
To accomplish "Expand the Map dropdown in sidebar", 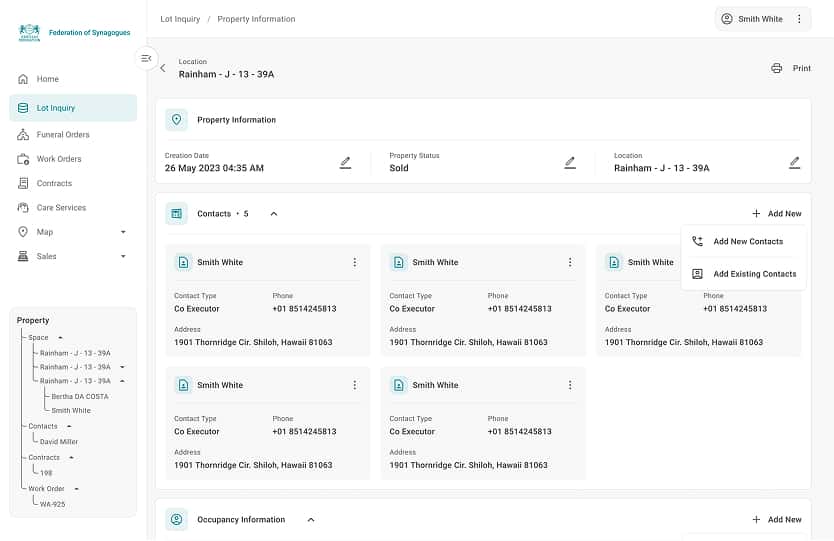I will [123, 232].
